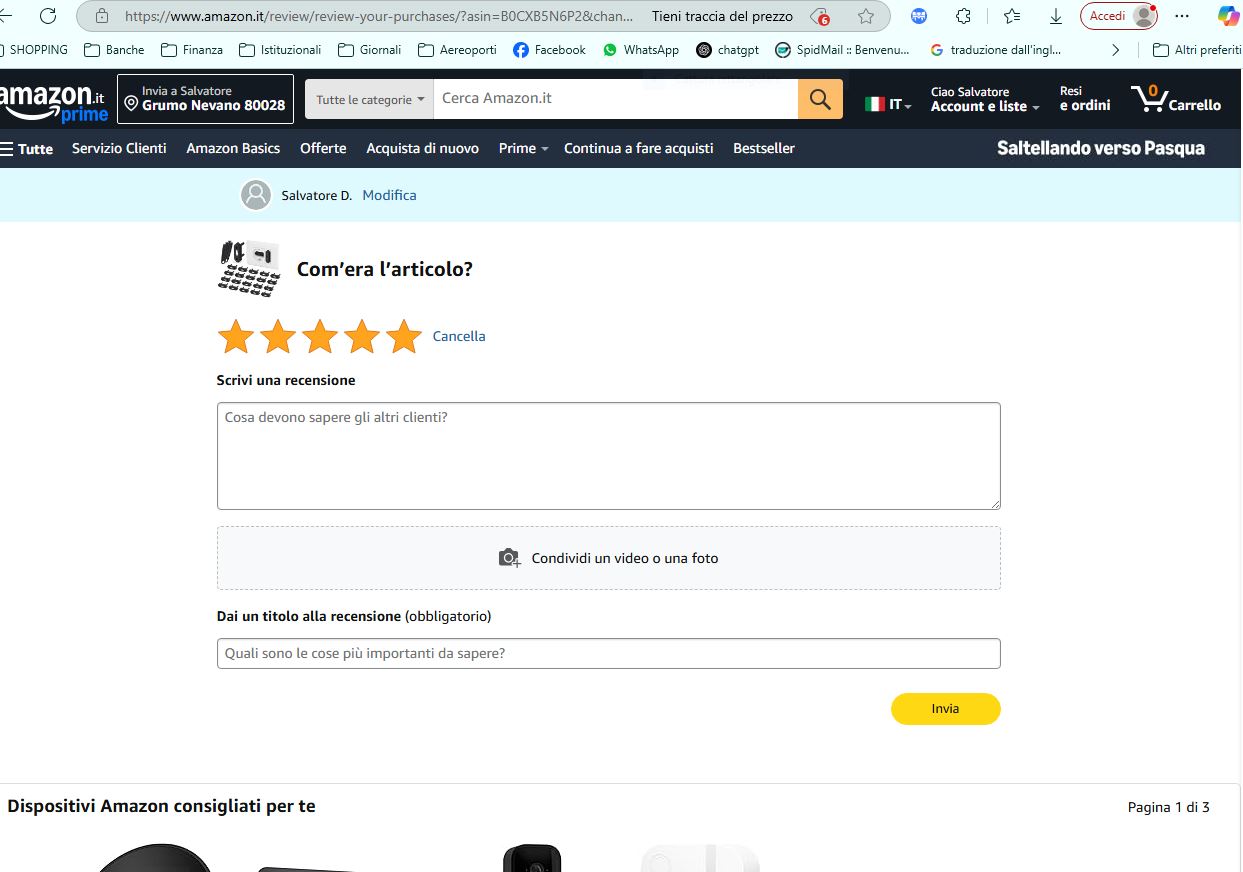This screenshot has width=1243, height=872.
Task: Open the Aereoporti bookmarks folder
Action: tap(457, 50)
